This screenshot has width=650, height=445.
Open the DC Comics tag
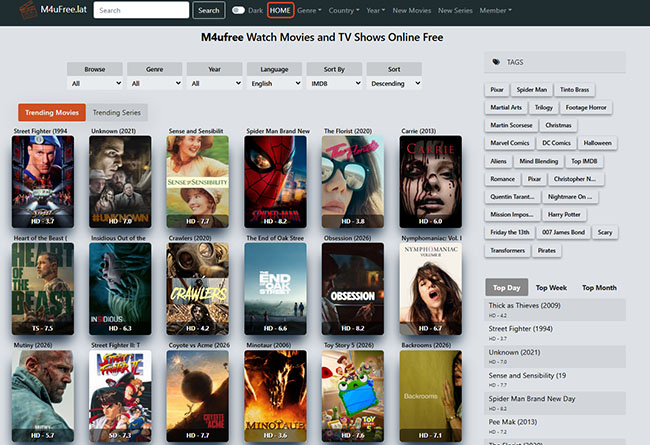click(556, 143)
